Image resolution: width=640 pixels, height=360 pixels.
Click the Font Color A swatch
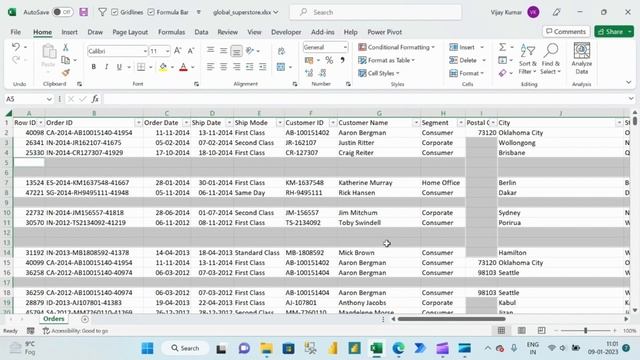[183, 67]
